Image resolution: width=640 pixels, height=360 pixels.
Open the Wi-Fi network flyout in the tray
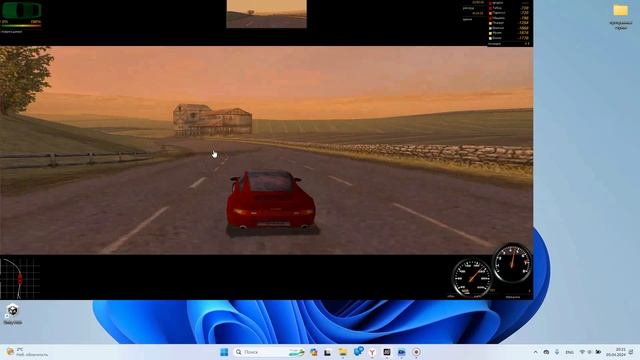[x=582, y=352]
